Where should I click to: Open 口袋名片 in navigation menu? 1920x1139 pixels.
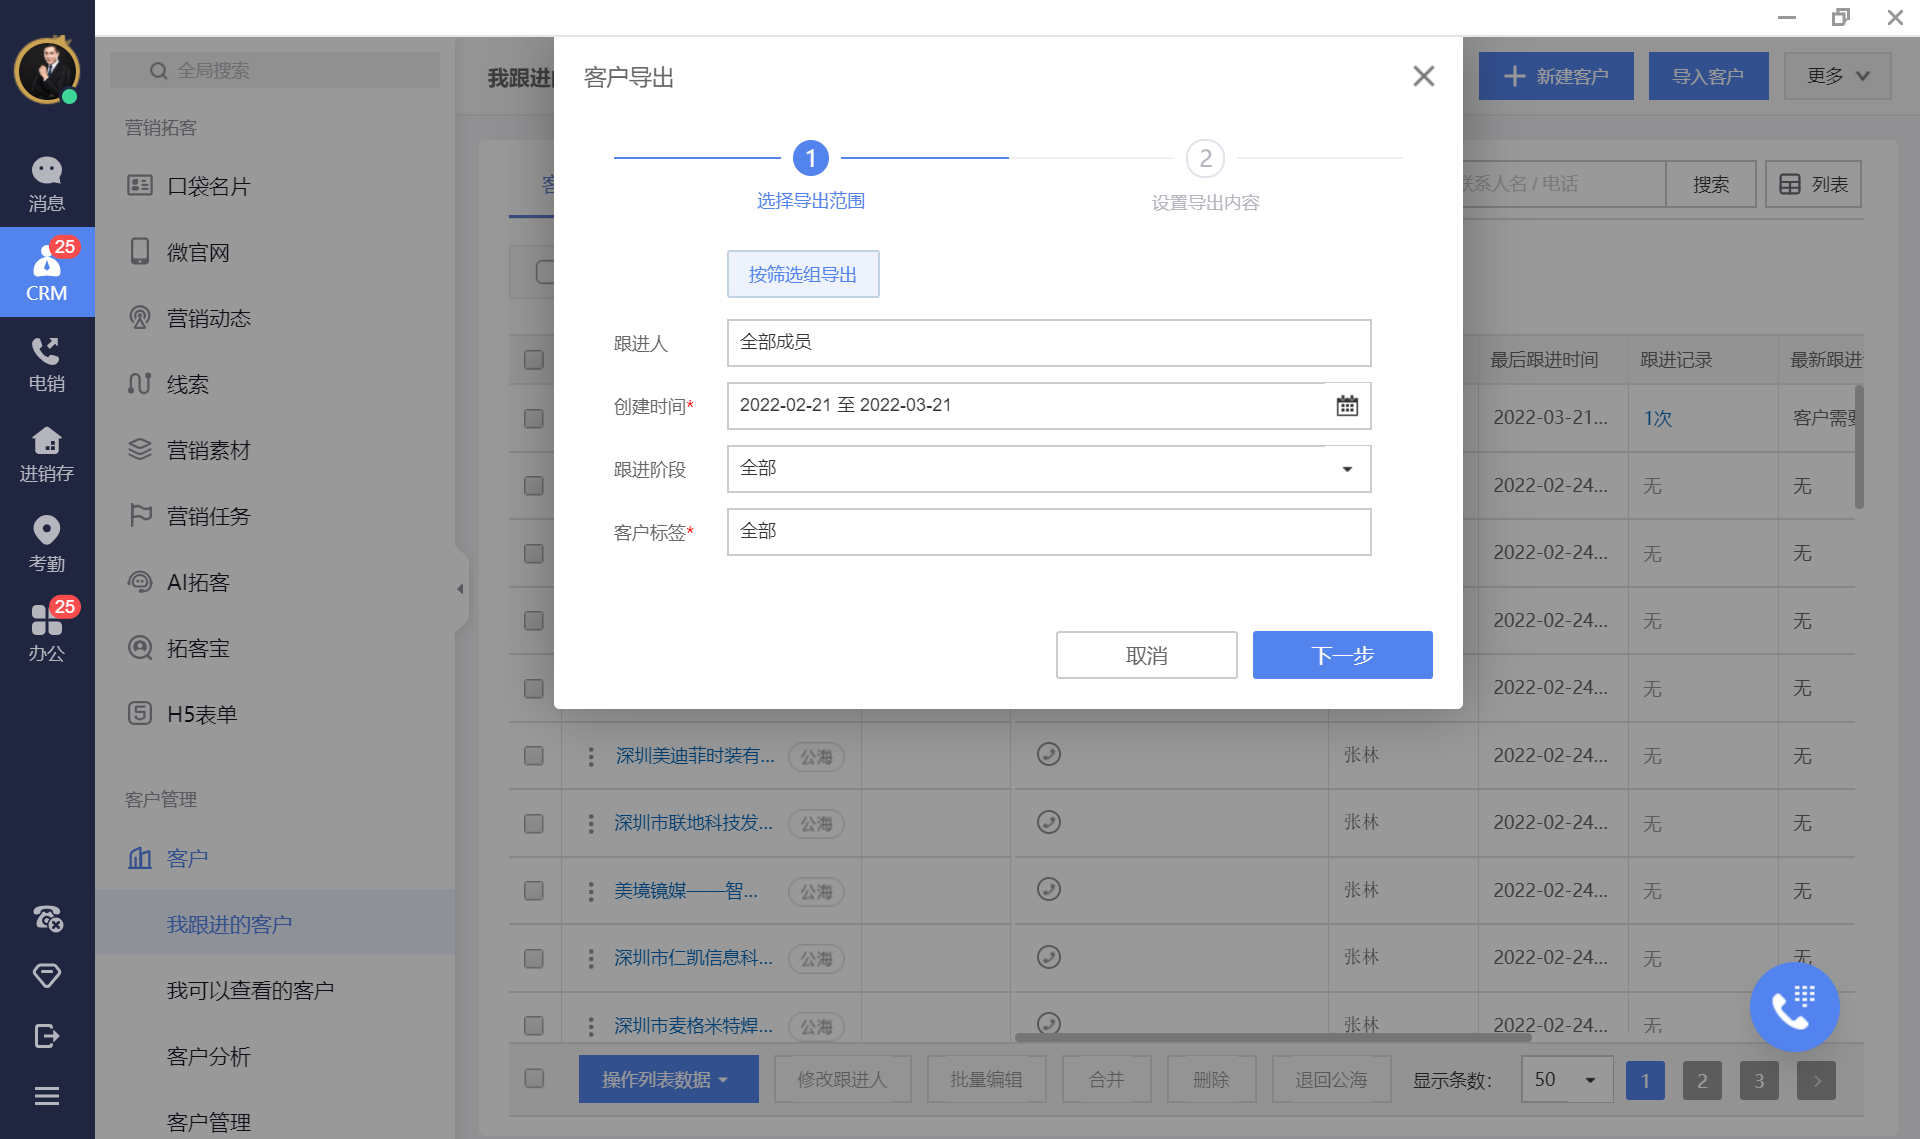click(208, 186)
